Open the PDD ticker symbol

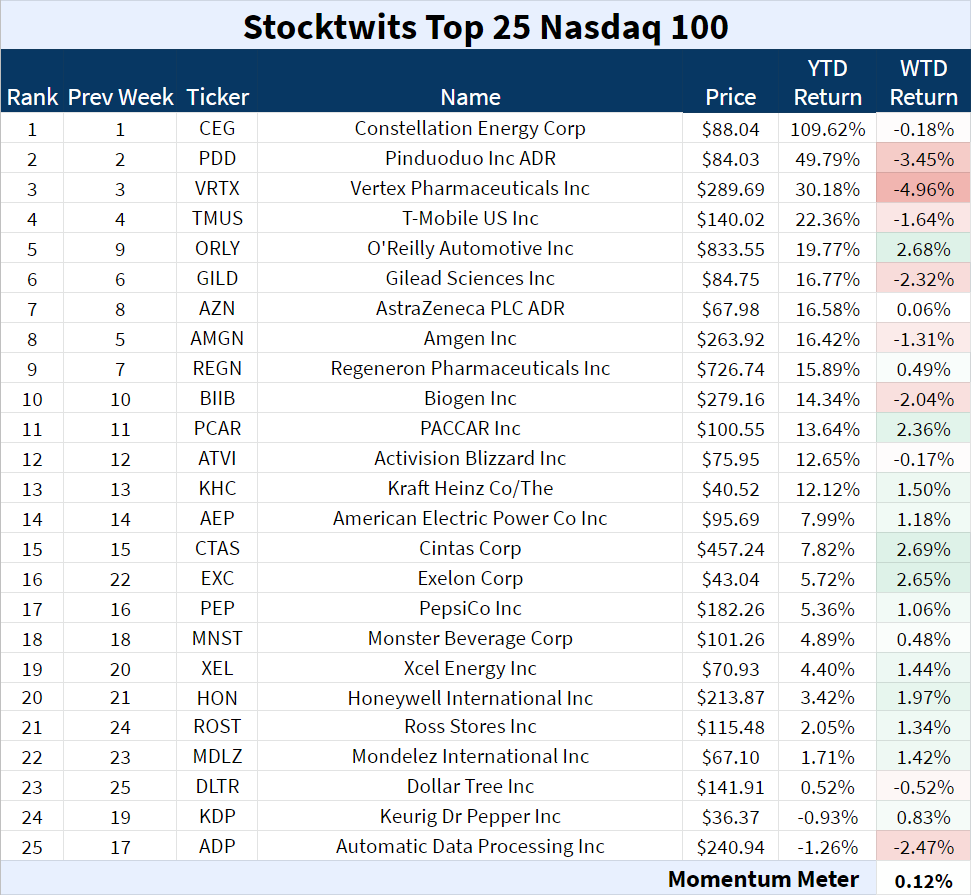coord(217,158)
